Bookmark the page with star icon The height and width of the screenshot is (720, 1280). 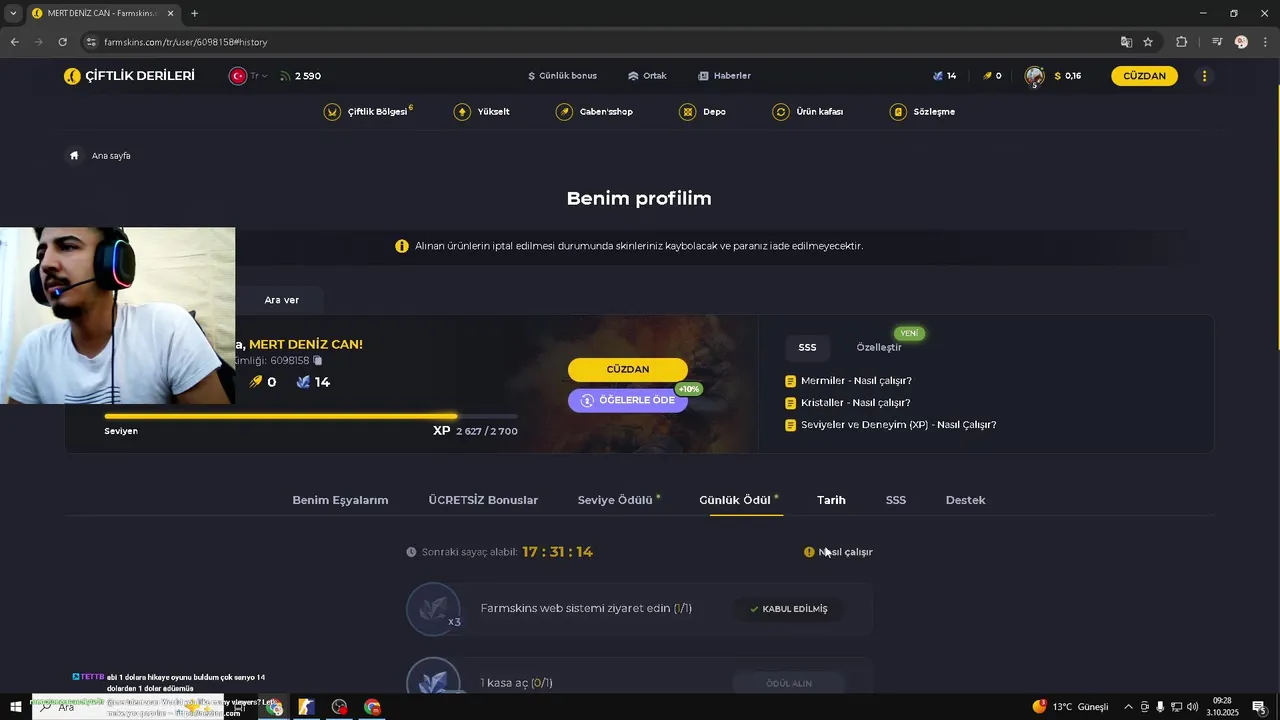click(1148, 42)
